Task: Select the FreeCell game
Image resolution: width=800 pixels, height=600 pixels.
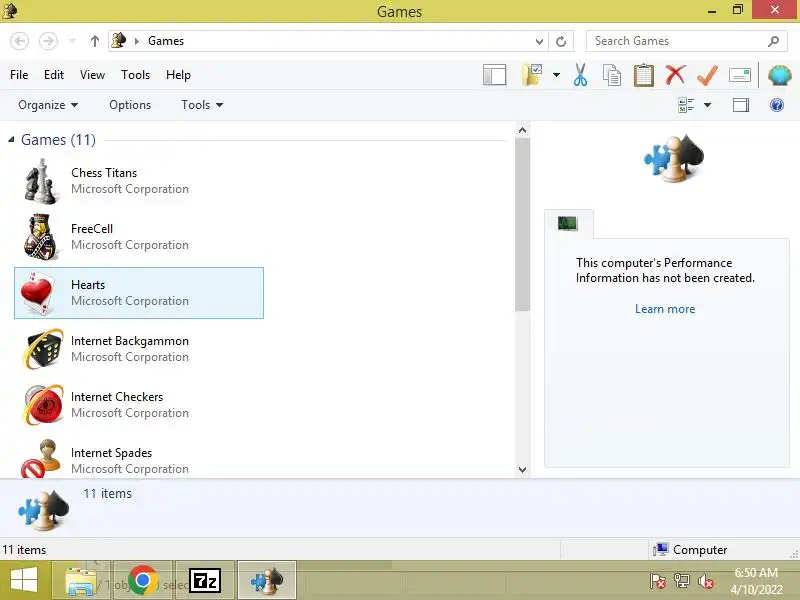Action: coord(139,237)
